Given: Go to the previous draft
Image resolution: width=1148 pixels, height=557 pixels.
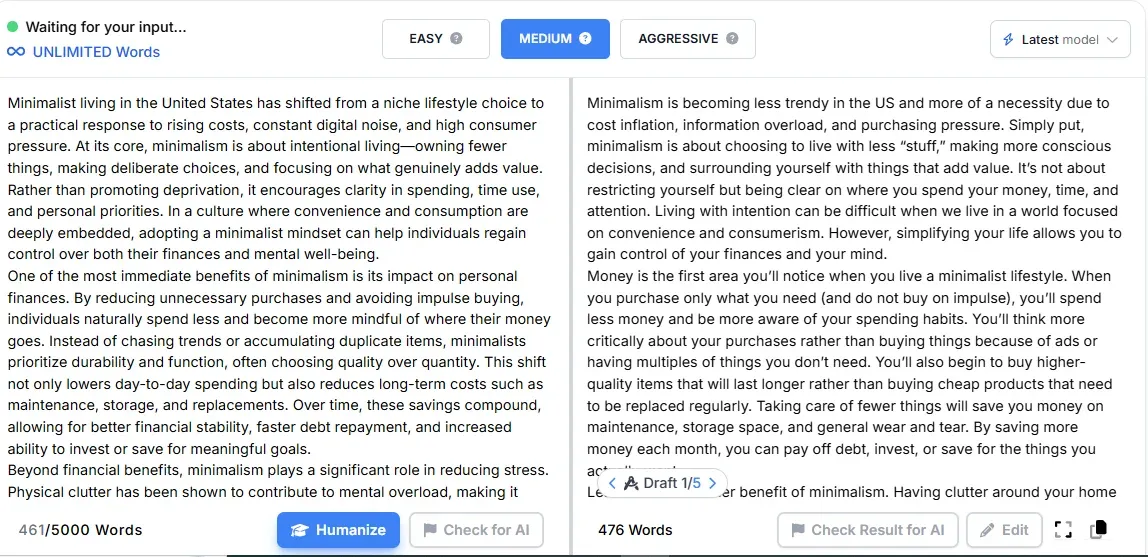Looking at the screenshot, I should pos(612,483).
